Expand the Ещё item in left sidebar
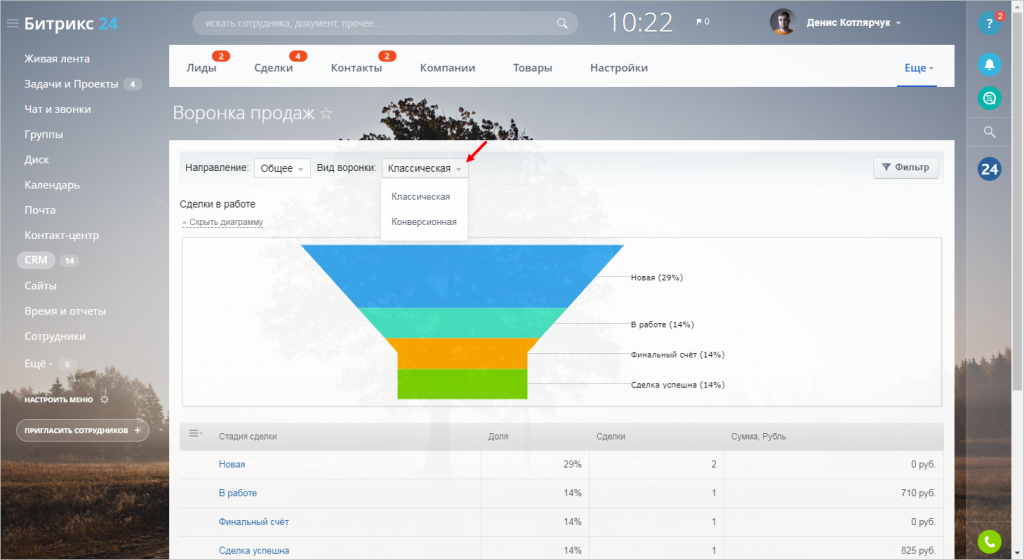 38,364
